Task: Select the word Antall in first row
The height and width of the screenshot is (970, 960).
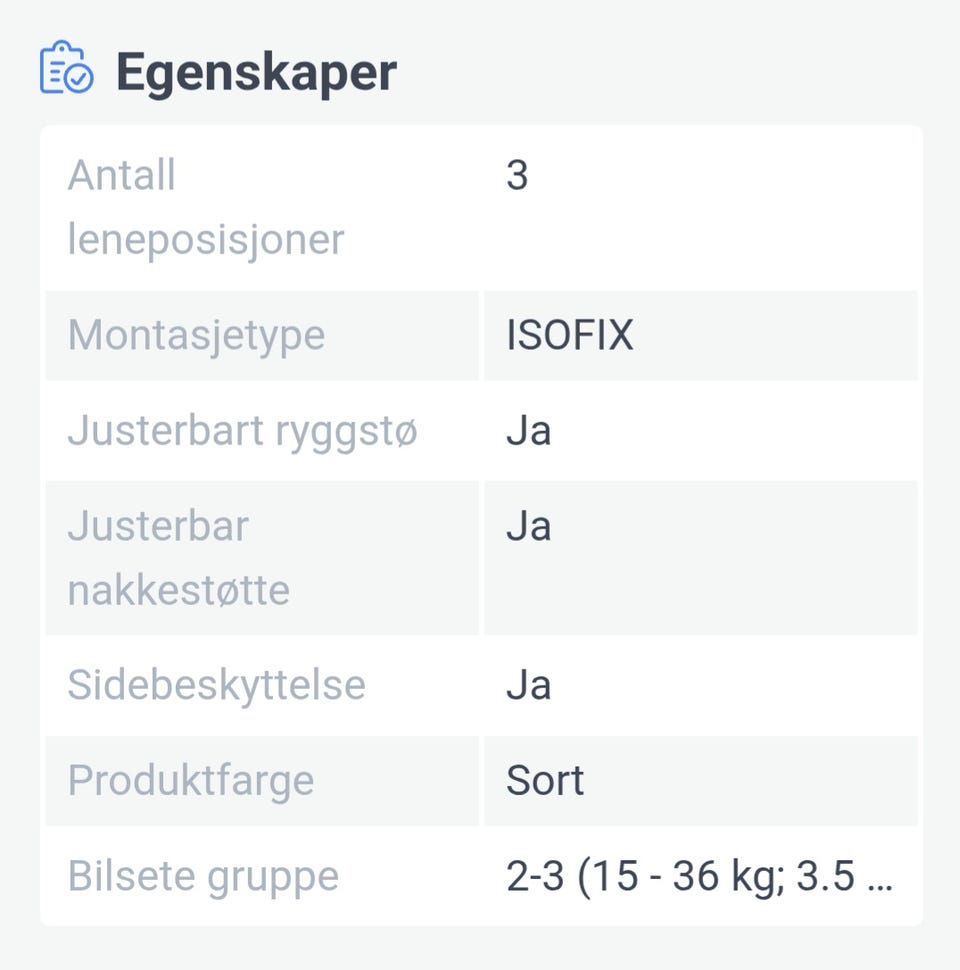Action: tap(122, 176)
